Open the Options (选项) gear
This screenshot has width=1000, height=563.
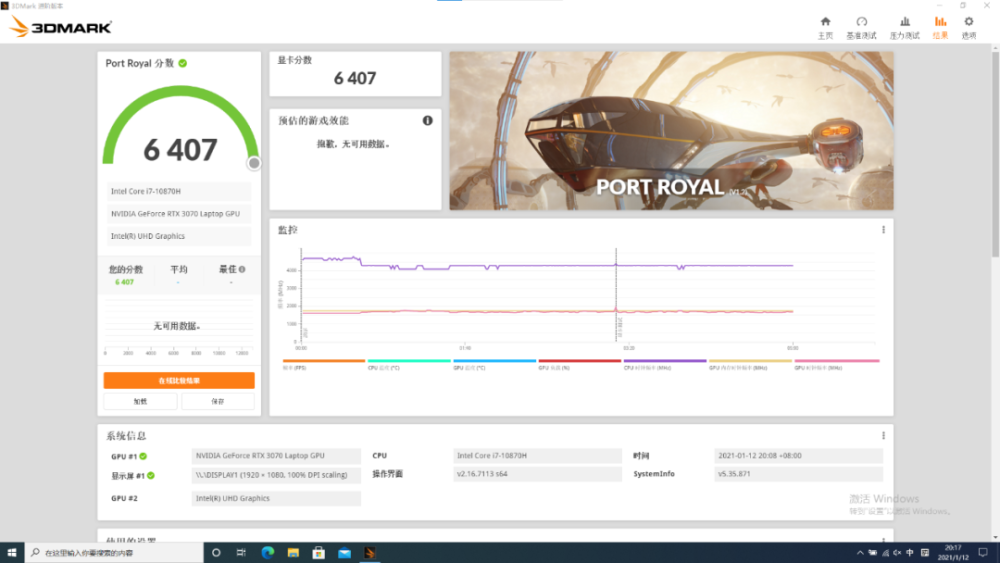point(969,28)
